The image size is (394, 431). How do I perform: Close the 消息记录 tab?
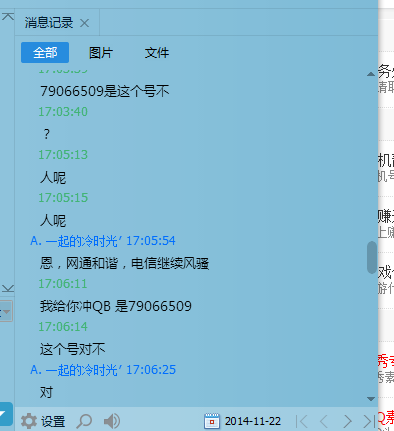(85, 23)
